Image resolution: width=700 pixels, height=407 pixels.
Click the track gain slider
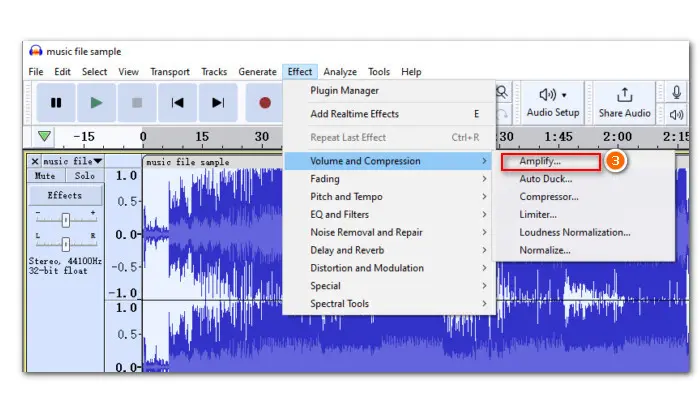[x=65, y=217]
